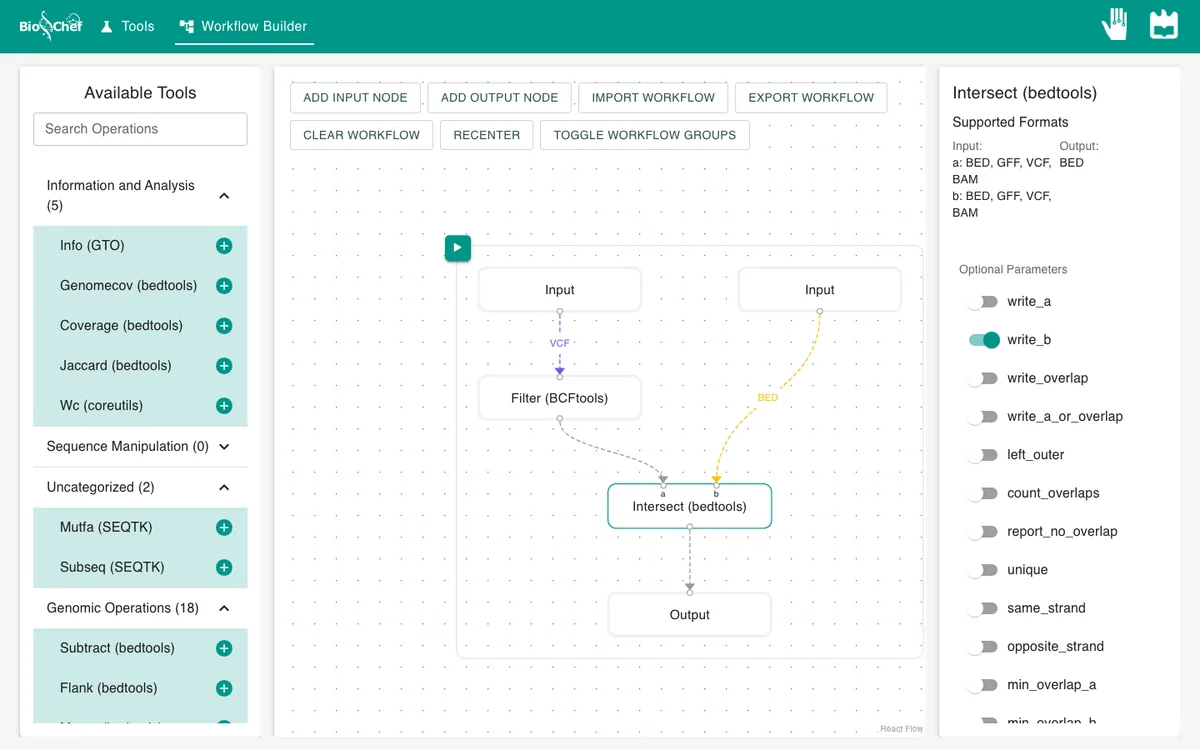Enable the write_a_or_overlap switch
Image resolution: width=1200 pixels, height=750 pixels.
pyautogui.click(x=984, y=417)
